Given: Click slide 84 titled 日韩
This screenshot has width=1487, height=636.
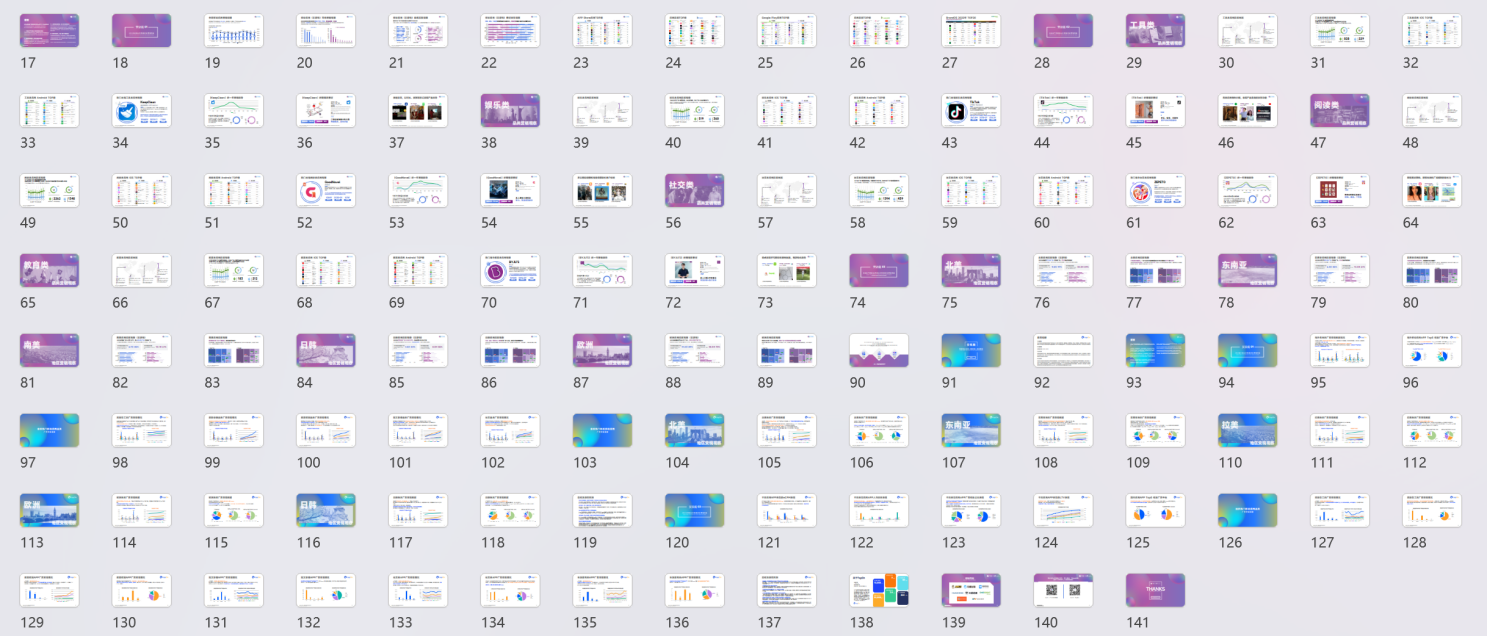Looking at the screenshot, I should (326, 351).
